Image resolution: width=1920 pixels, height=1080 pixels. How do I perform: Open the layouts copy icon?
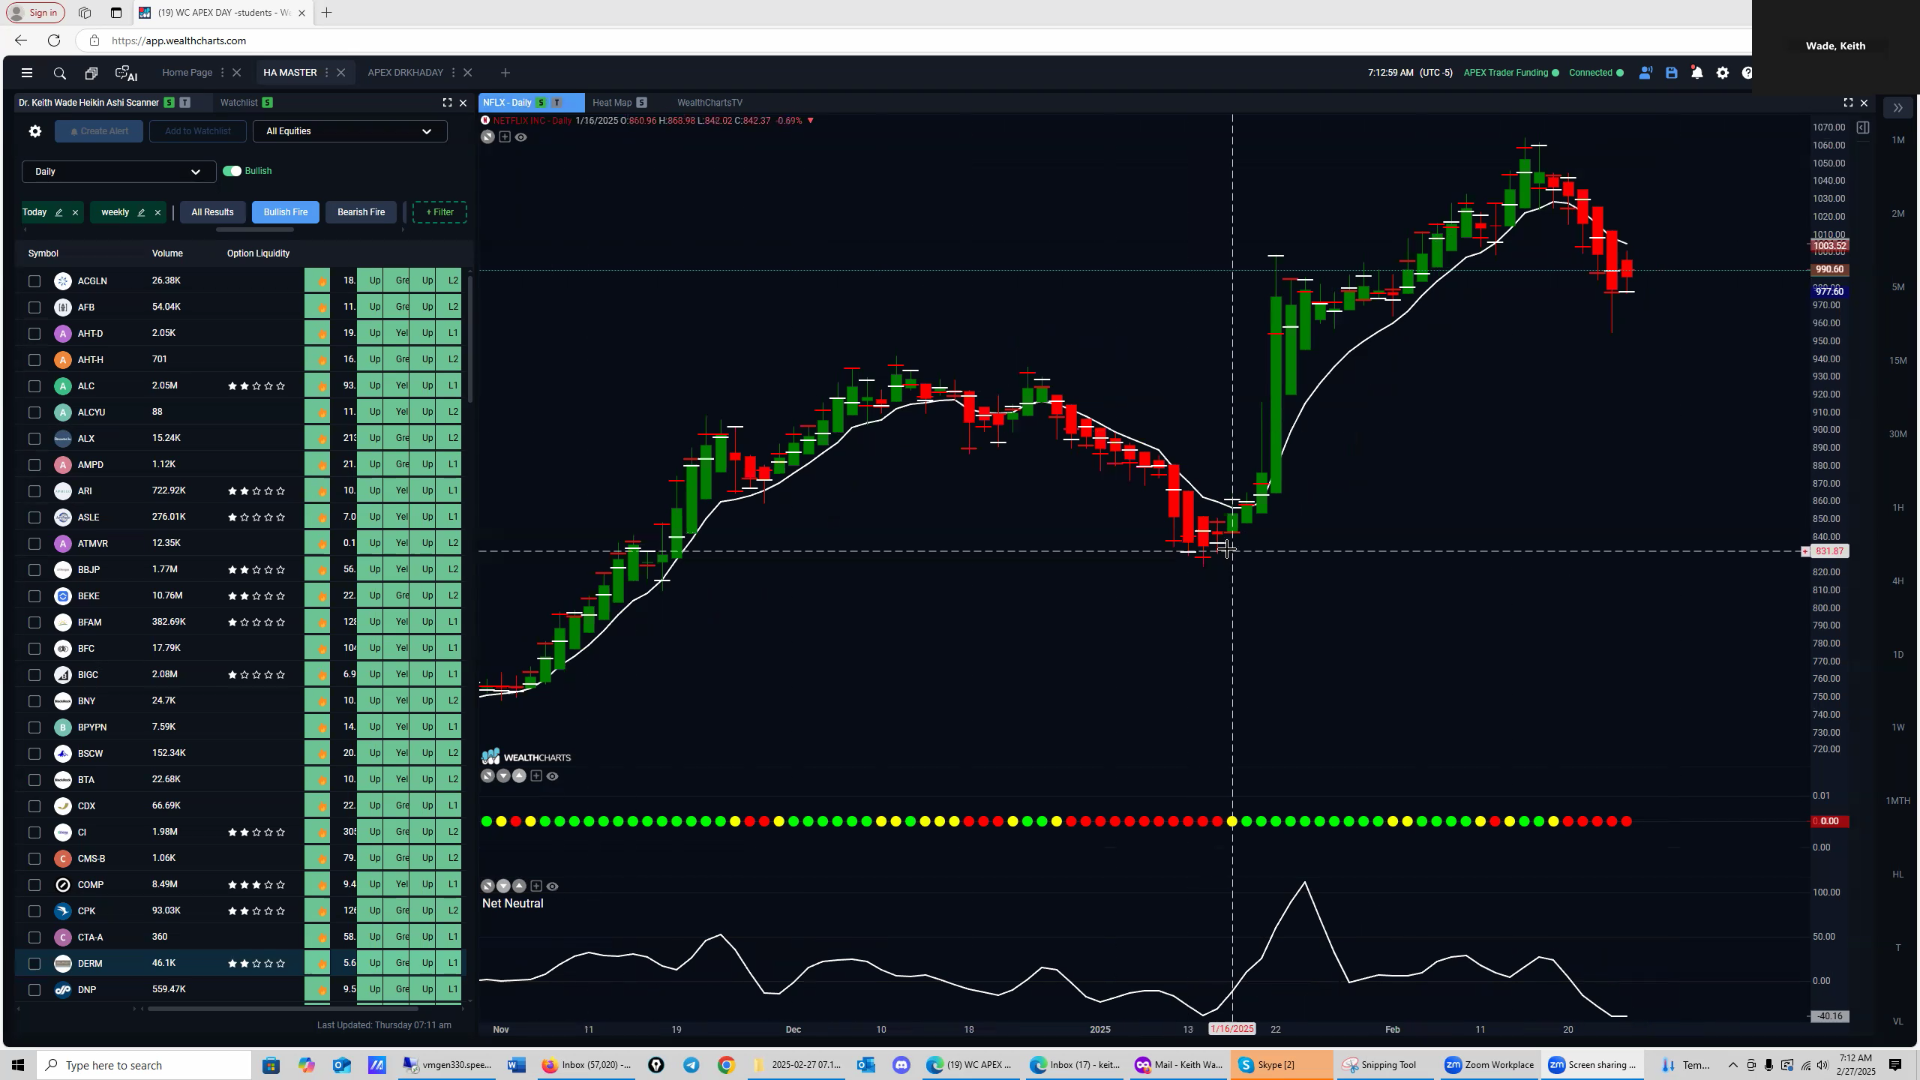pos(91,73)
